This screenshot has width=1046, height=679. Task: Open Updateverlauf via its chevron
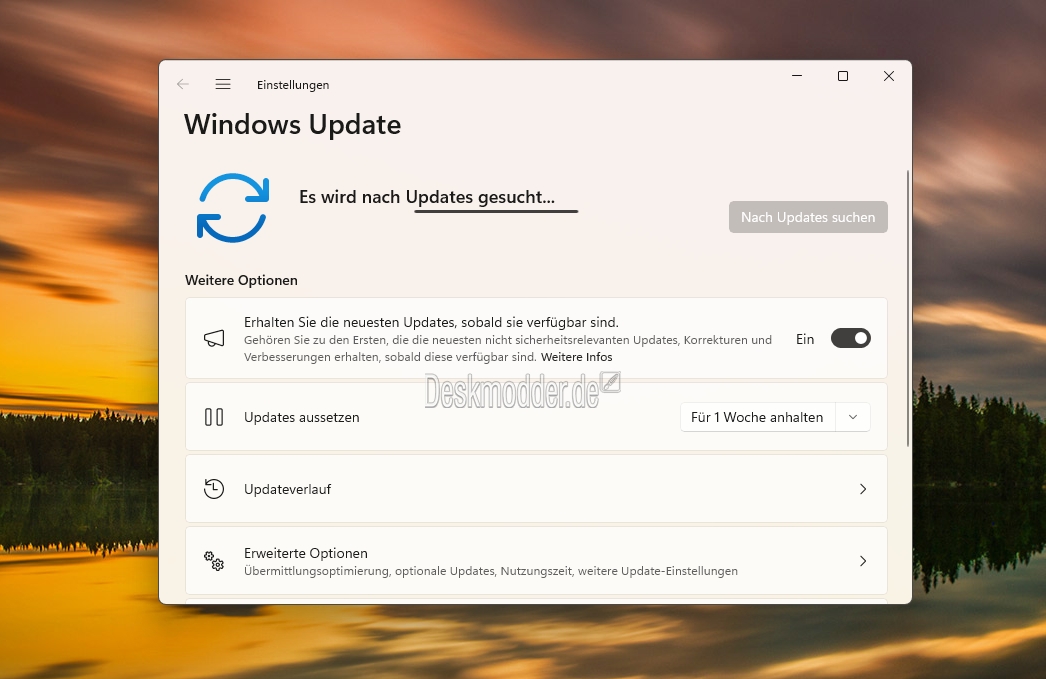point(863,489)
